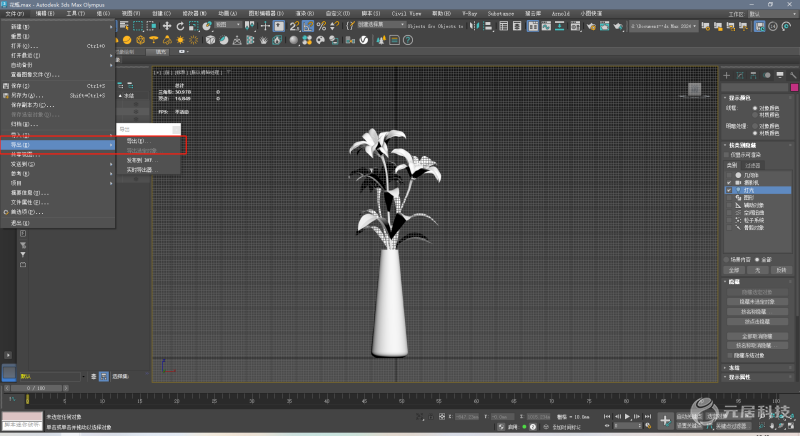The image size is (800, 436).
Task: Click the 反转 button
Action: (x=782, y=269)
